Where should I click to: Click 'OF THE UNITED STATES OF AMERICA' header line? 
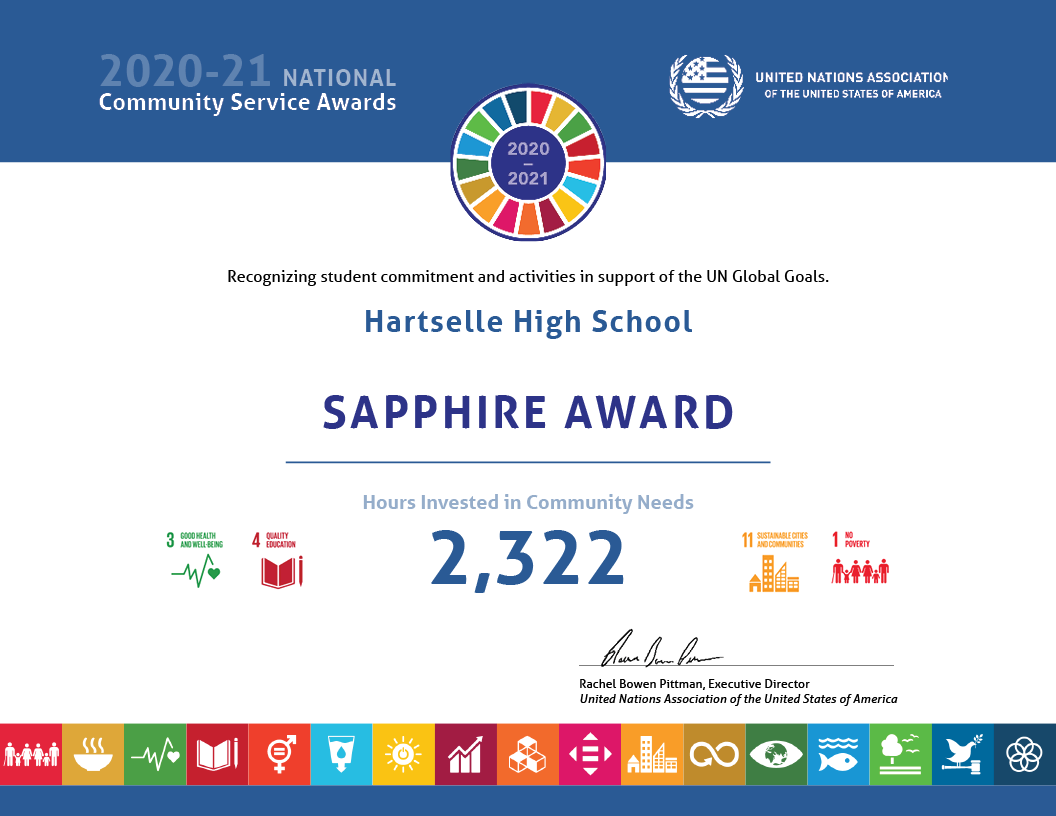(853, 94)
